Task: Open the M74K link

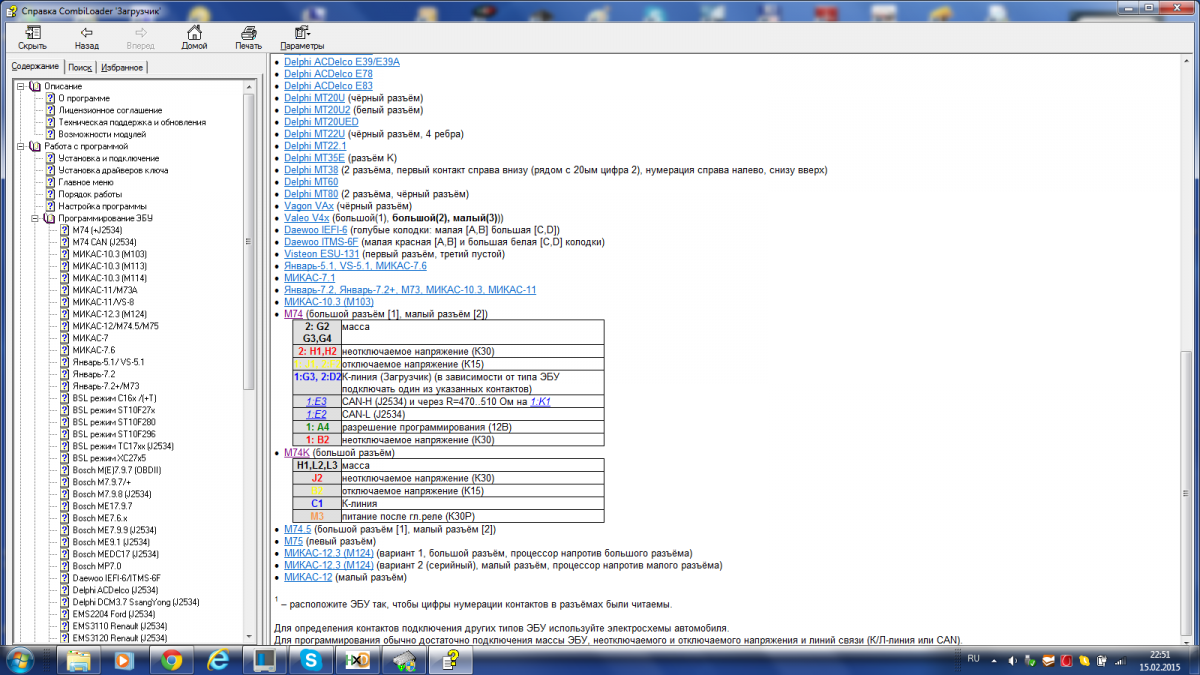Action: coord(297,452)
